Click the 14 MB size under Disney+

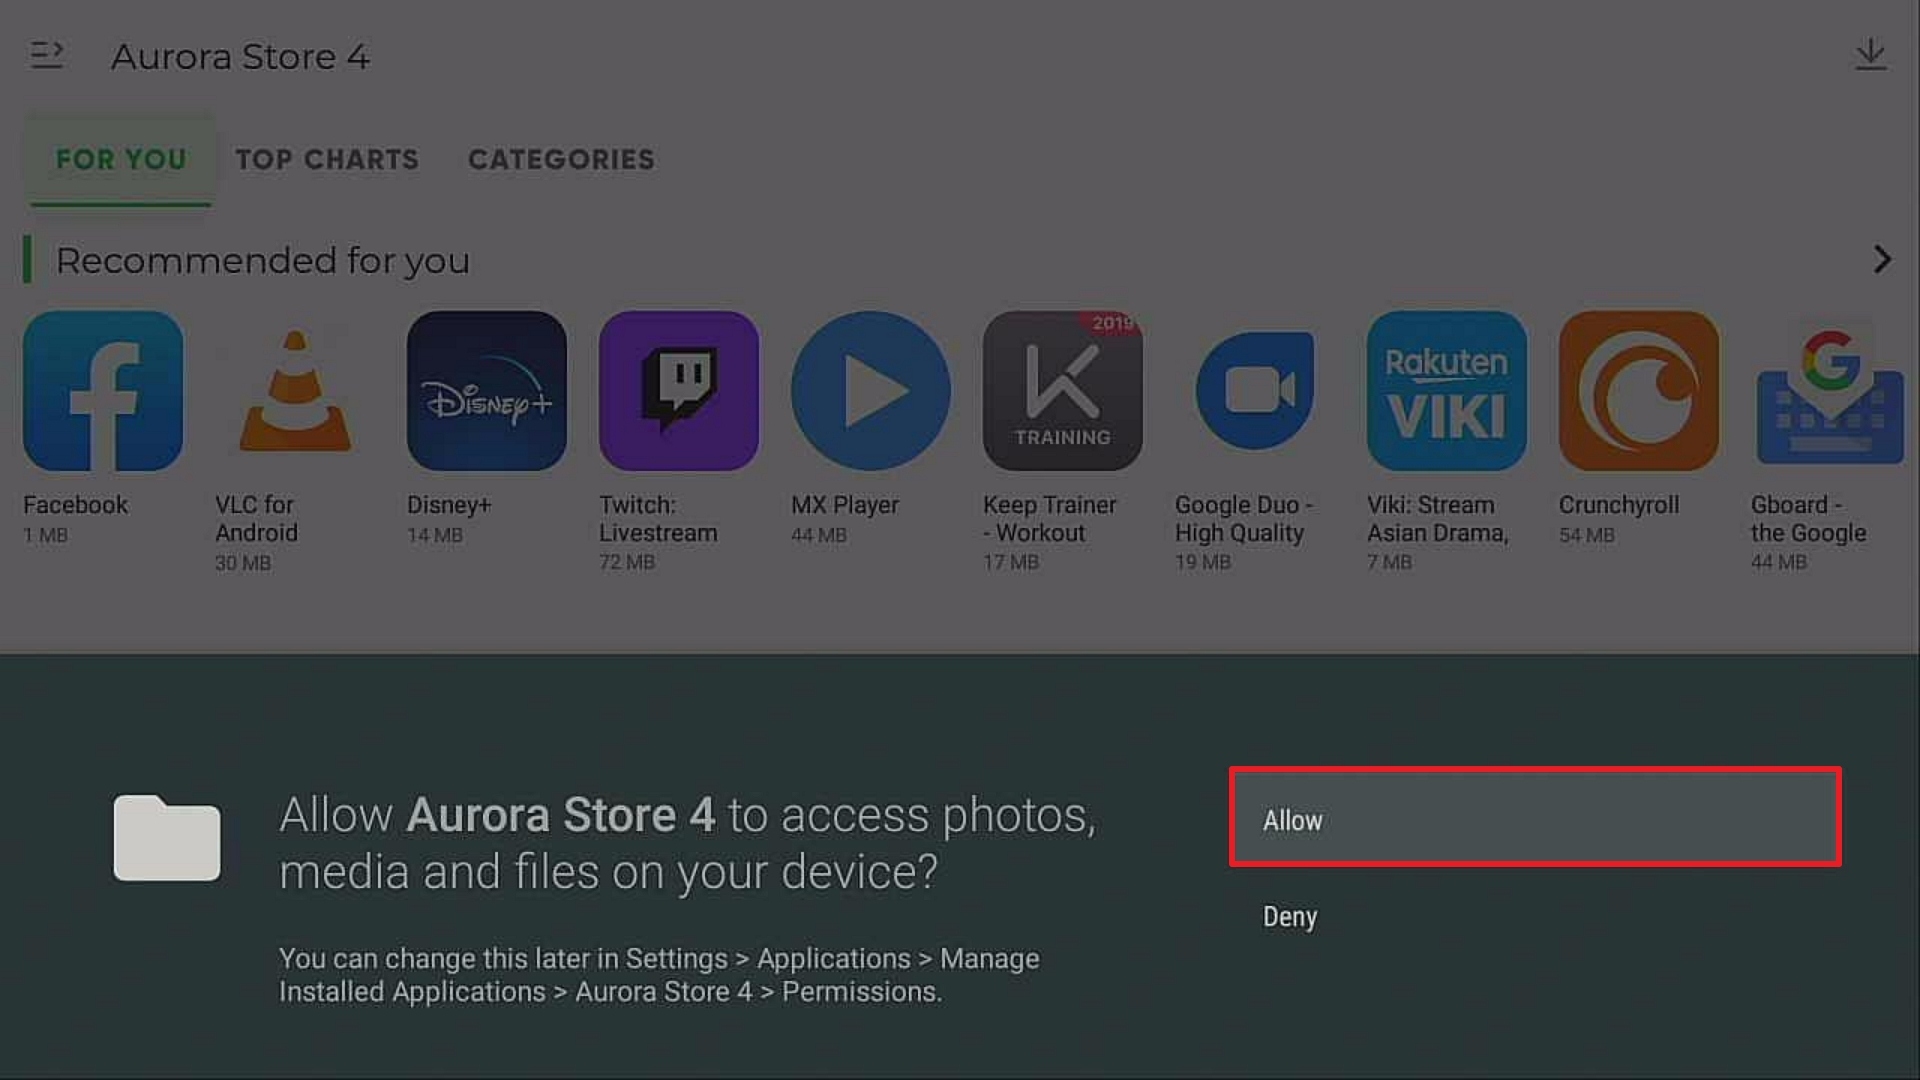(435, 535)
